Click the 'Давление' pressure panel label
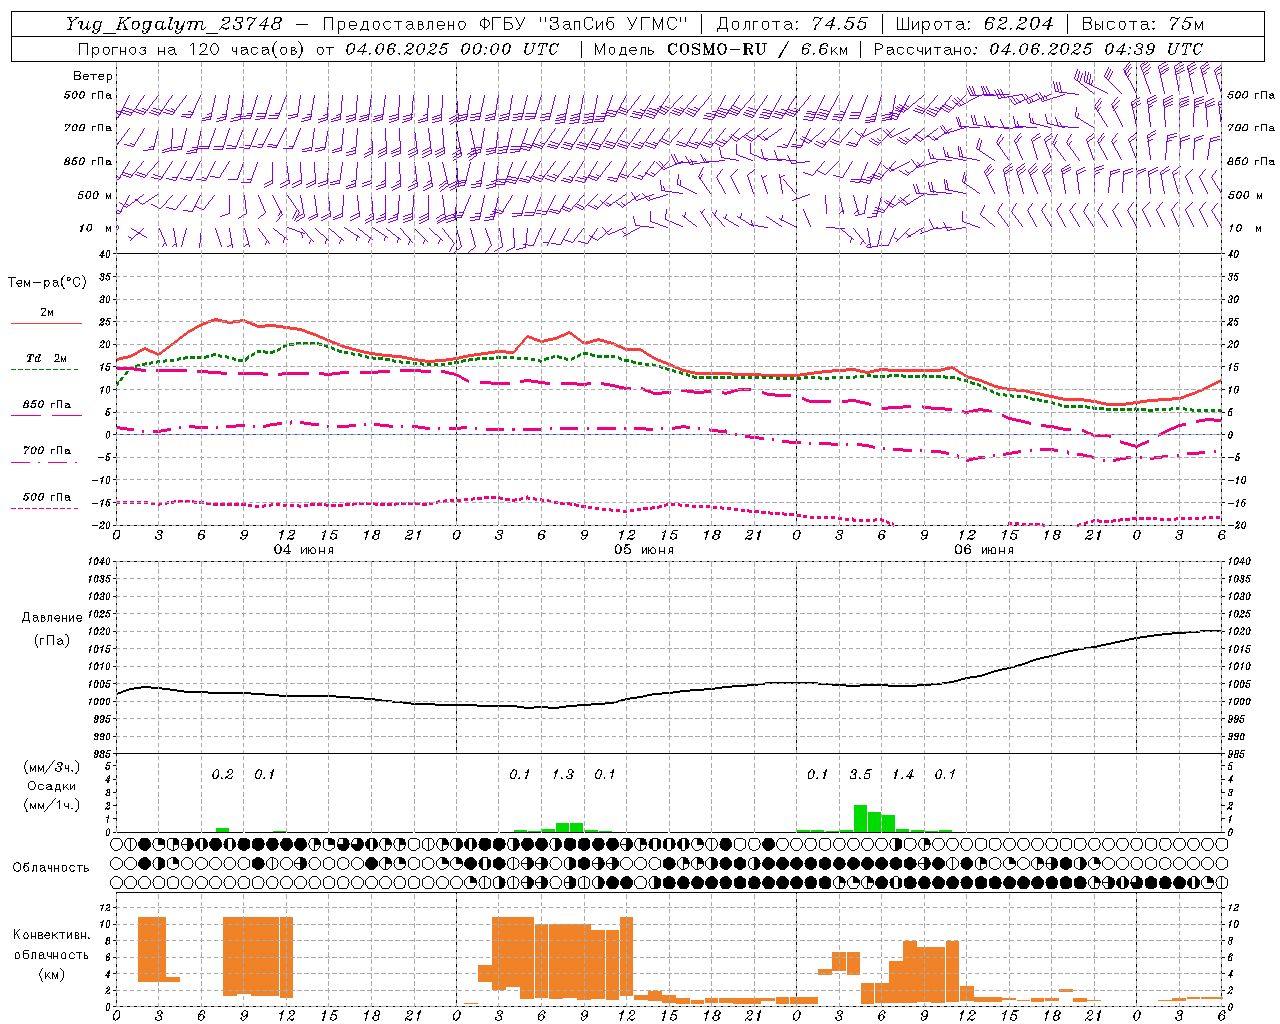Screen dimensions: 1280x1024 [52, 618]
